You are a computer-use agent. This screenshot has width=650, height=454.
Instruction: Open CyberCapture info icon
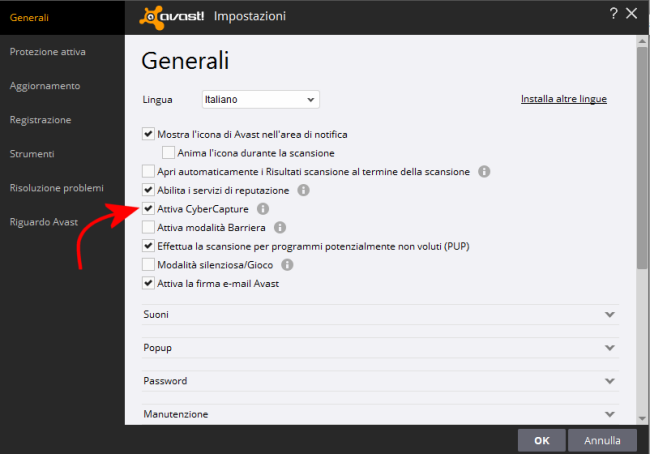[263, 209]
